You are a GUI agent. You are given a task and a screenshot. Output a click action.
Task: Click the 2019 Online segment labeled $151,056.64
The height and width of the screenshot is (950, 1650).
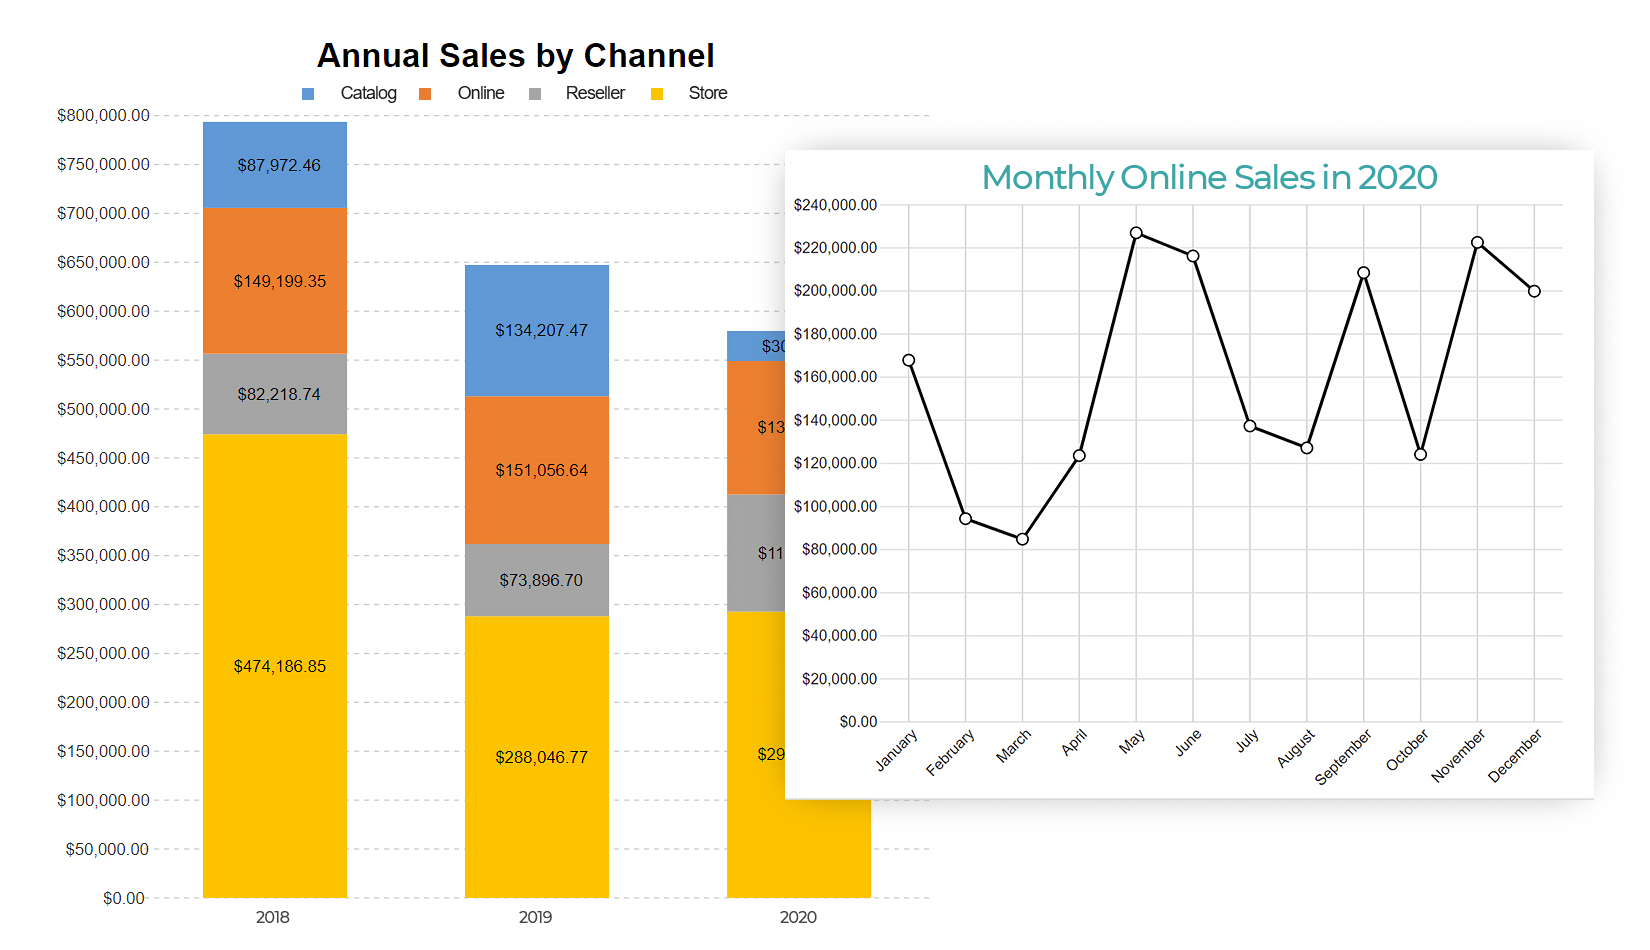[537, 470]
